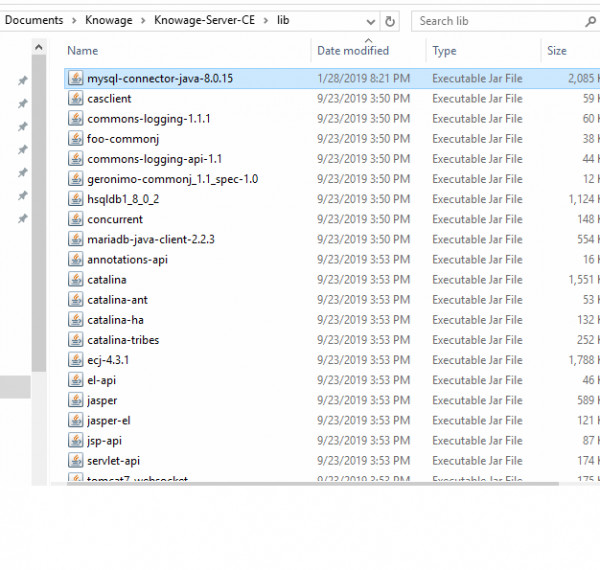The width and height of the screenshot is (600, 570).
Task: Select the jsp-api jar icon
Action: [76, 440]
